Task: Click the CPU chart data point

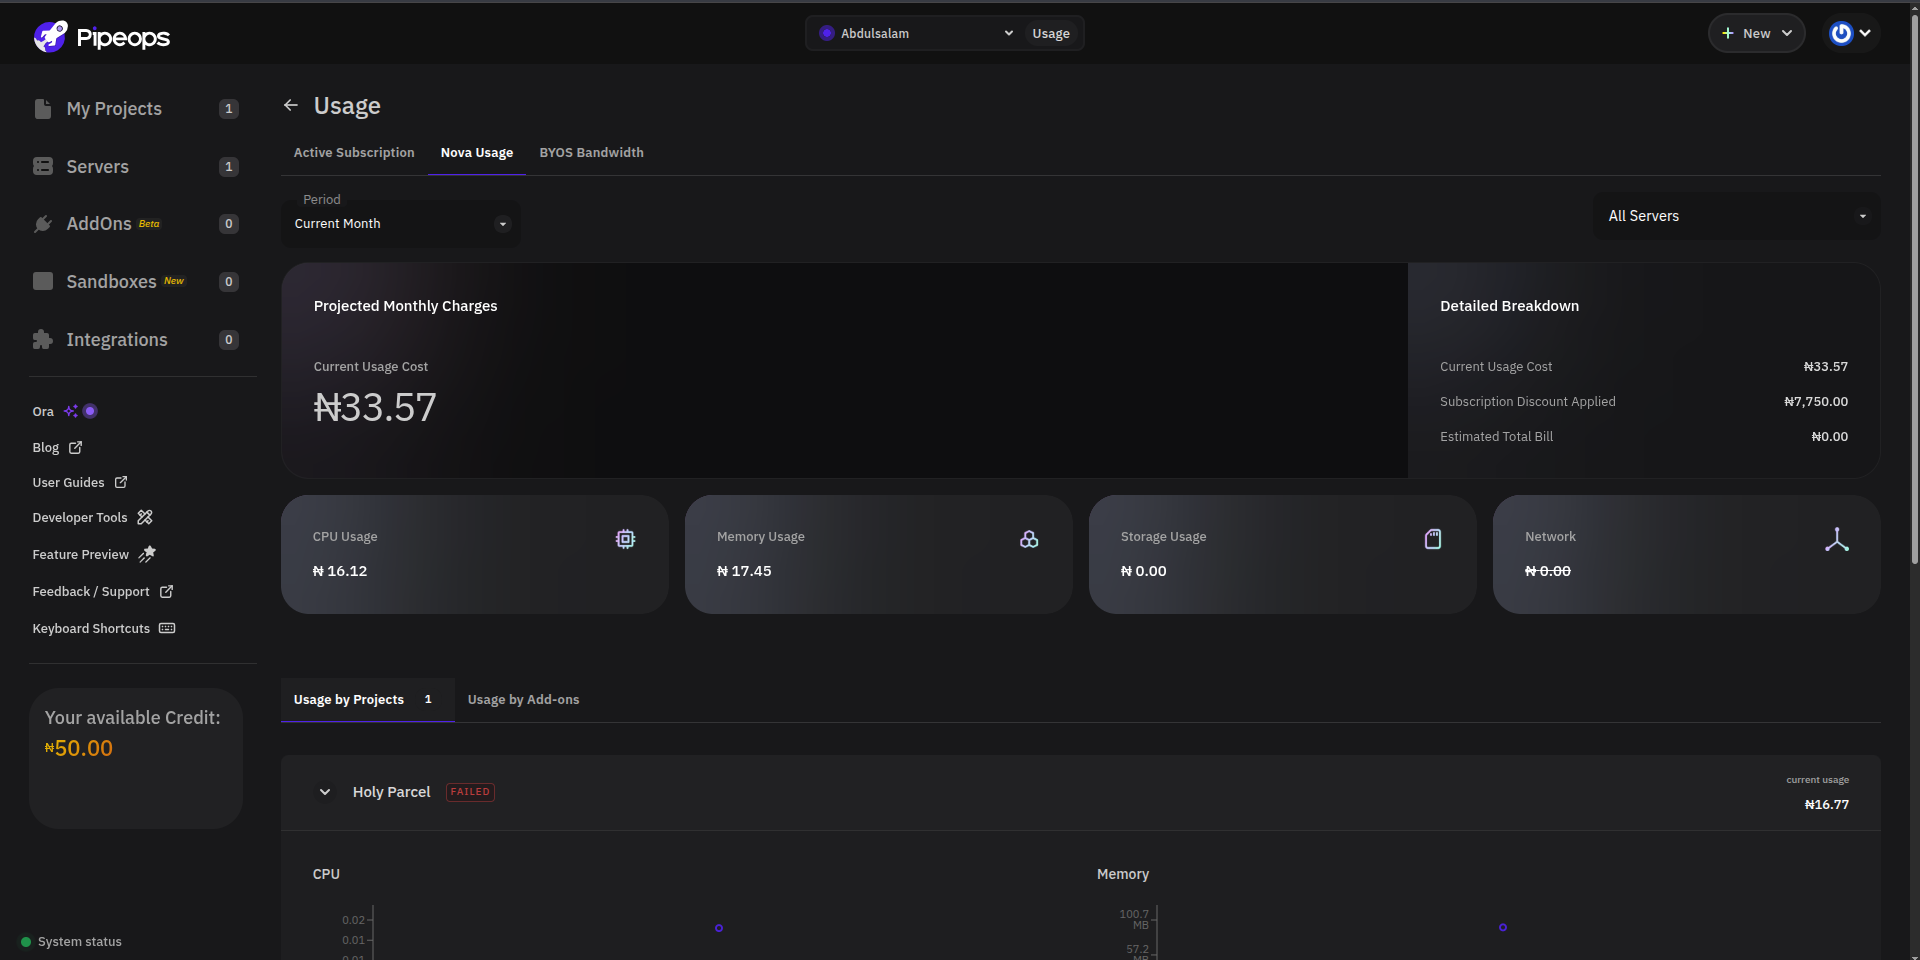Action: pyautogui.click(x=719, y=928)
